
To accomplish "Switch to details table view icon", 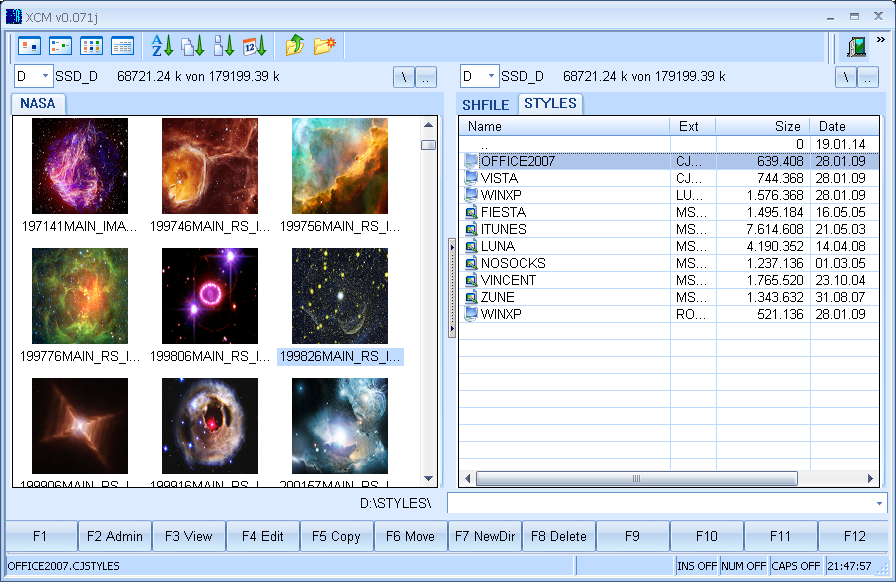I will (122, 45).
